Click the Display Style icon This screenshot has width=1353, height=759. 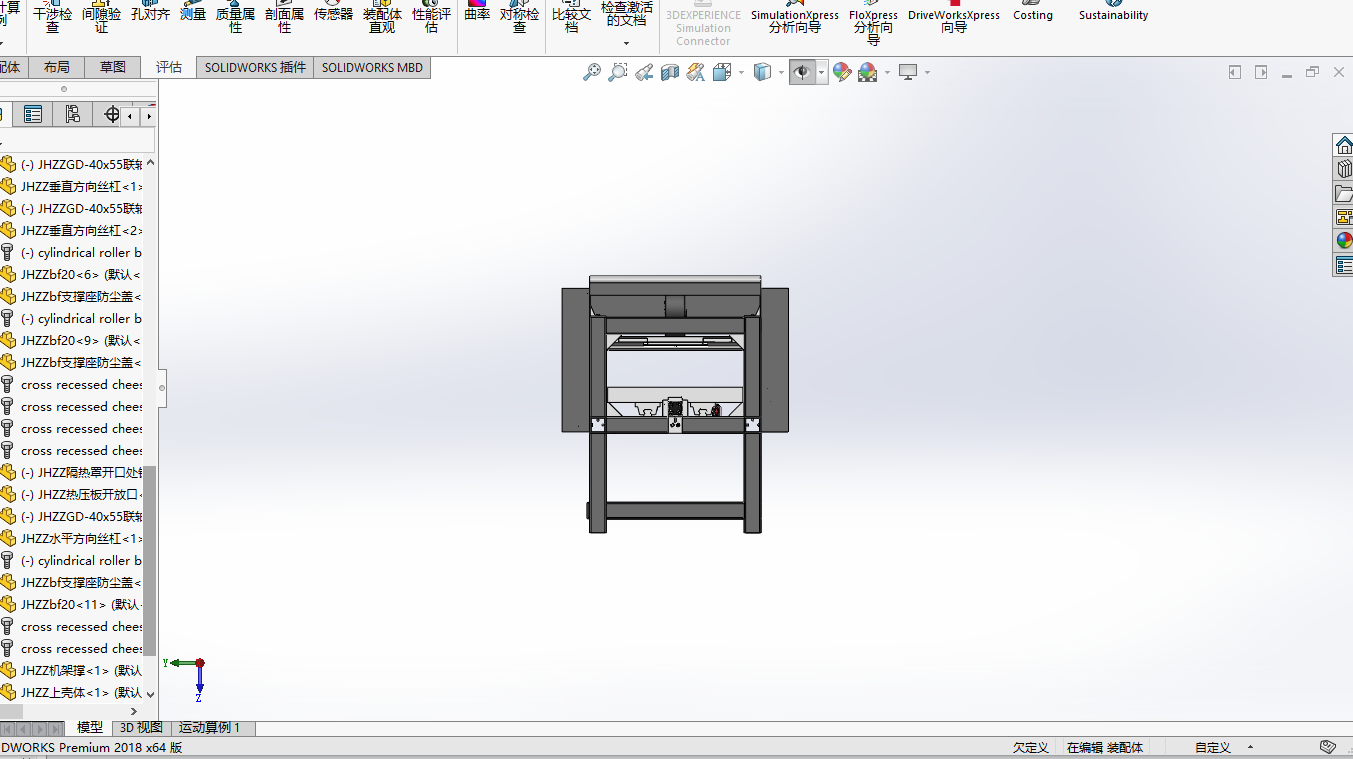pos(762,72)
